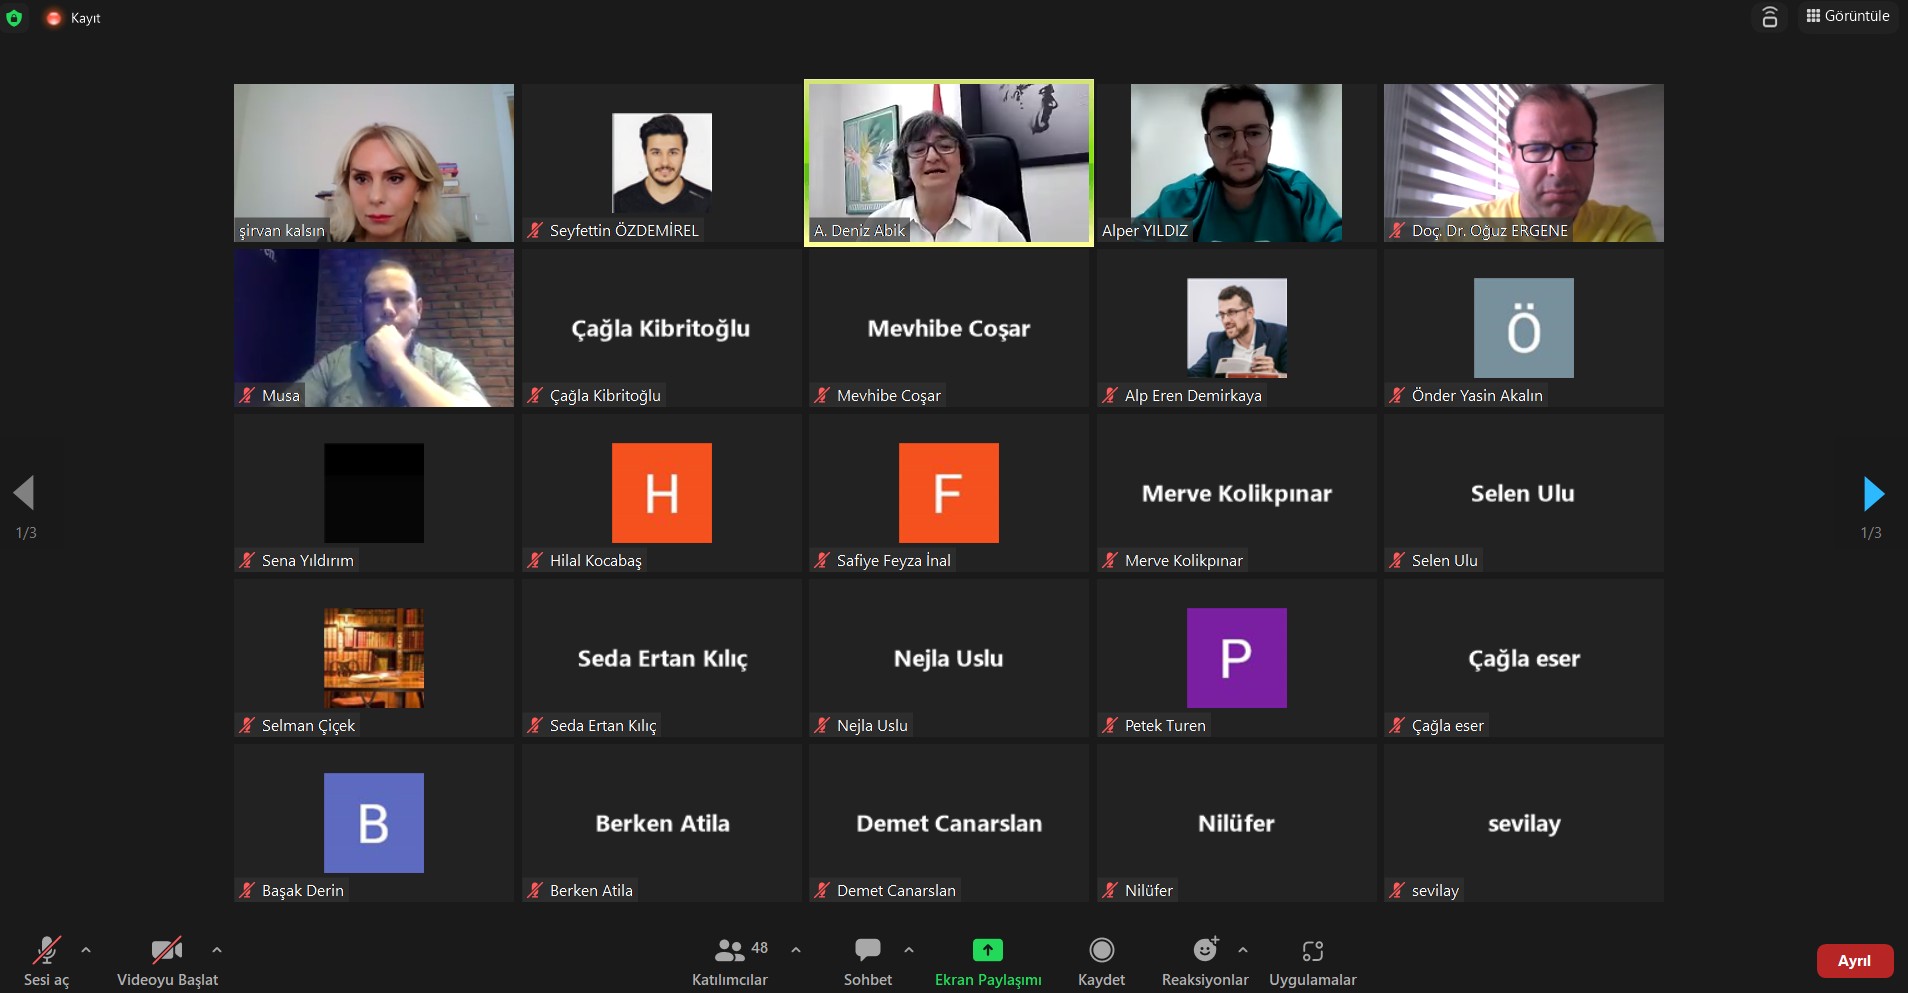The height and width of the screenshot is (993, 1908).
Task: Click the muted mic icon next to Seyfettin ÖZDEMİREL
Action: click(x=535, y=231)
